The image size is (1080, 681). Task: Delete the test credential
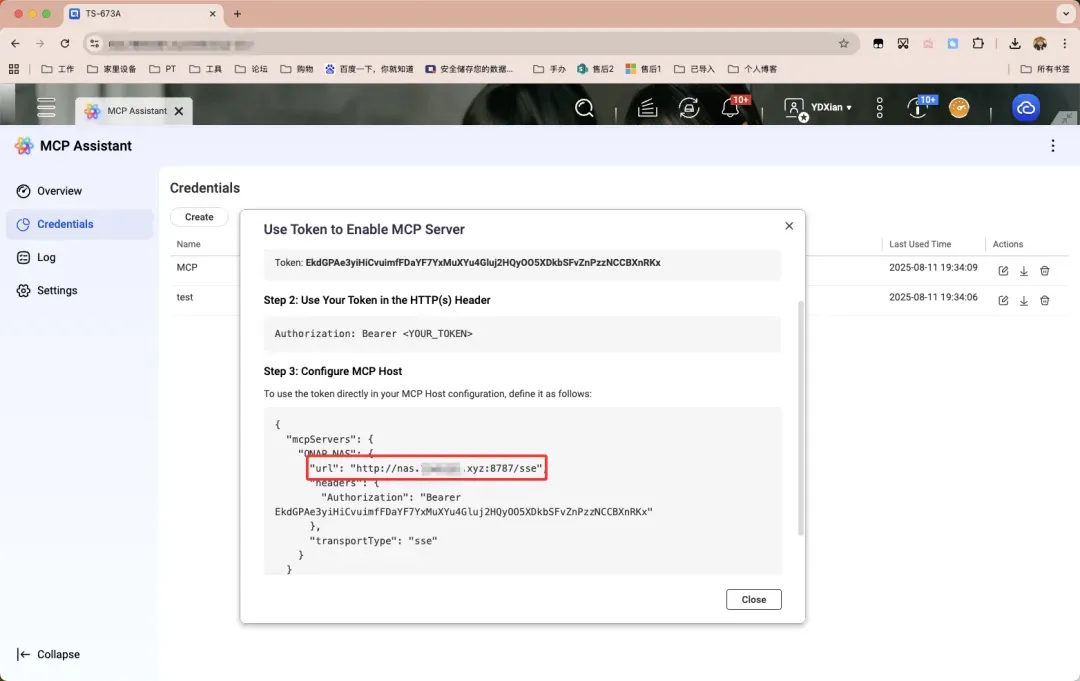click(1045, 301)
